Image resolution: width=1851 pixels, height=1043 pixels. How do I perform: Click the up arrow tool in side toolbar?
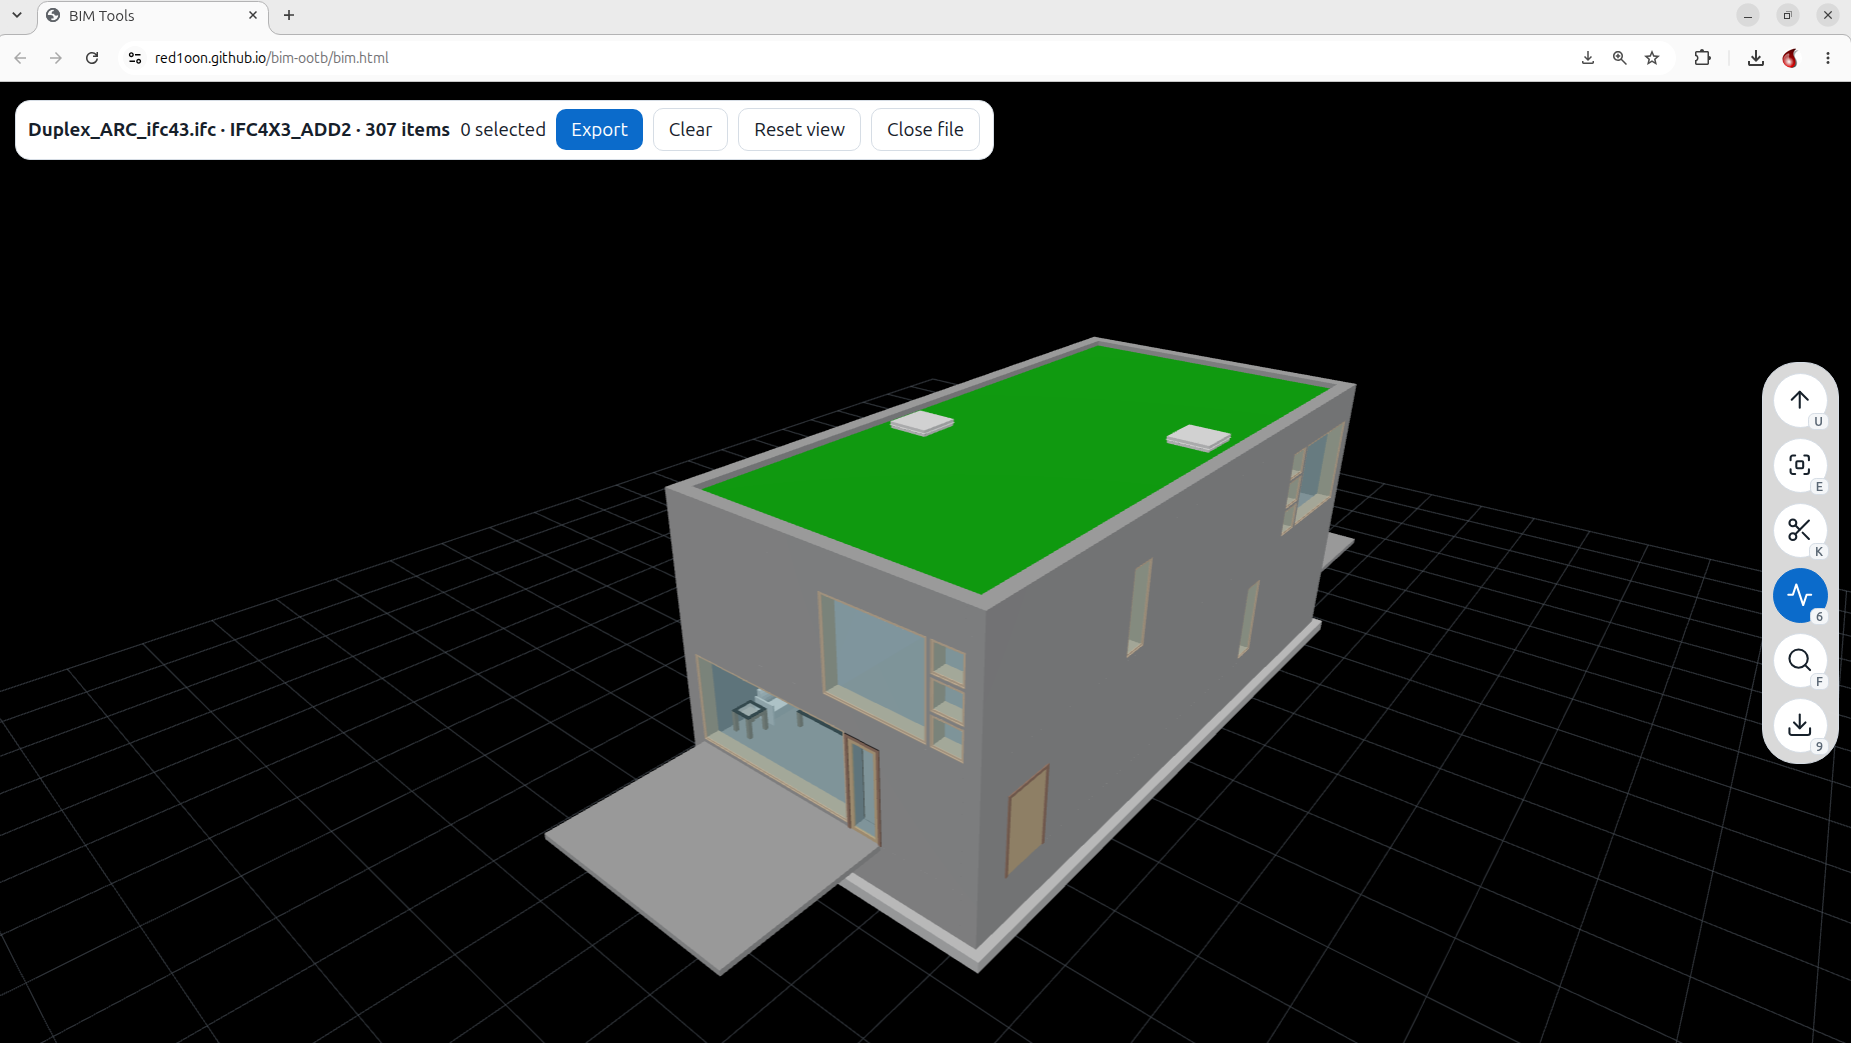1799,400
